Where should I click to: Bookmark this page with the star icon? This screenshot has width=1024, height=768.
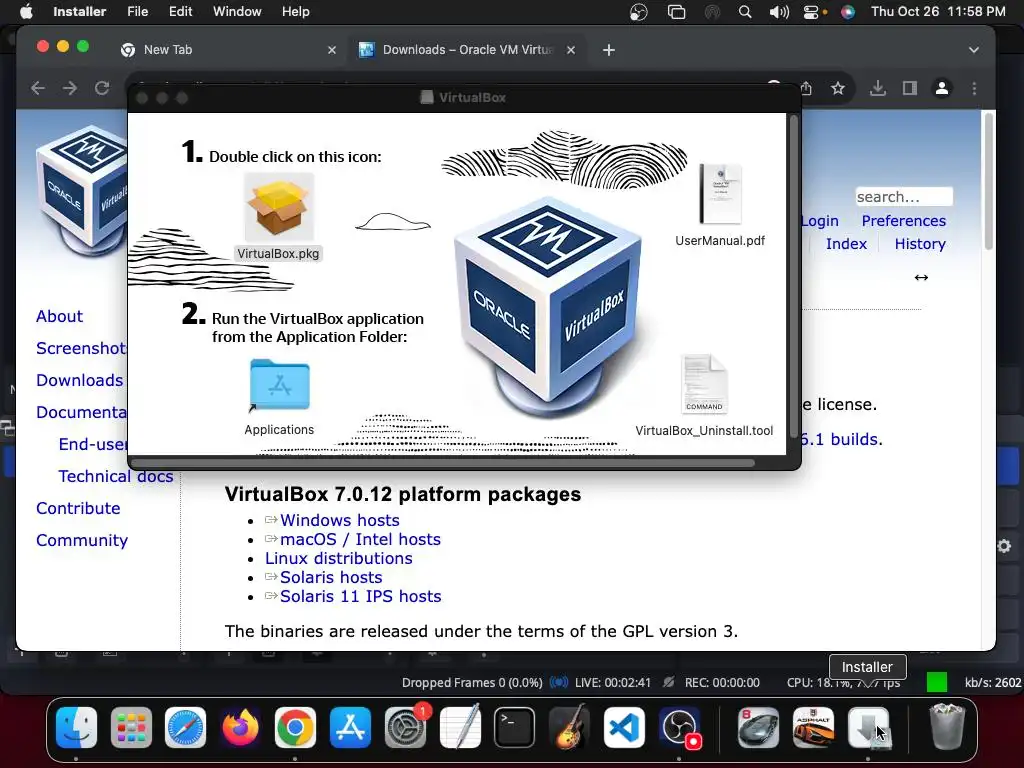(x=838, y=88)
